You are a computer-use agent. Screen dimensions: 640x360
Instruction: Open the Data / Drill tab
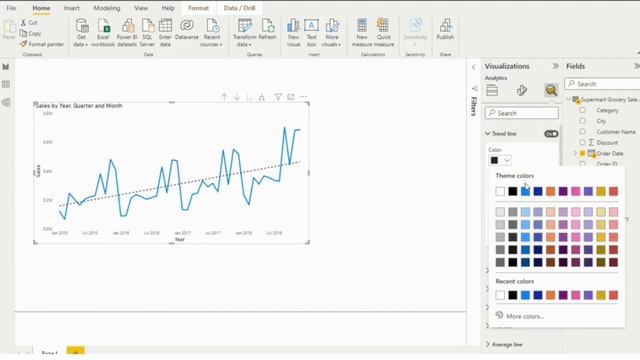pyautogui.click(x=240, y=8)
